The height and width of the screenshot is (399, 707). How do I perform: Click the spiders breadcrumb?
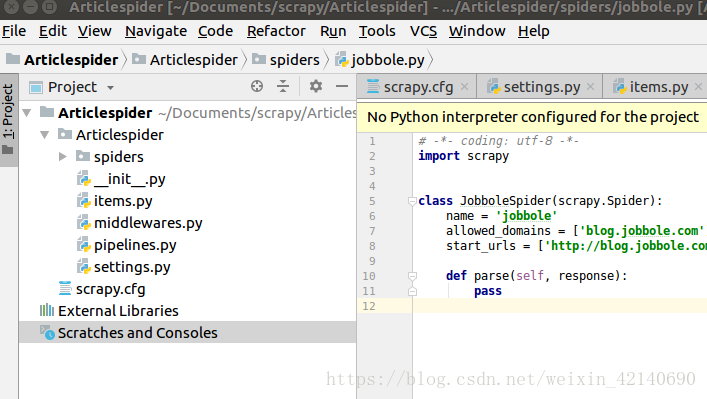286,60
